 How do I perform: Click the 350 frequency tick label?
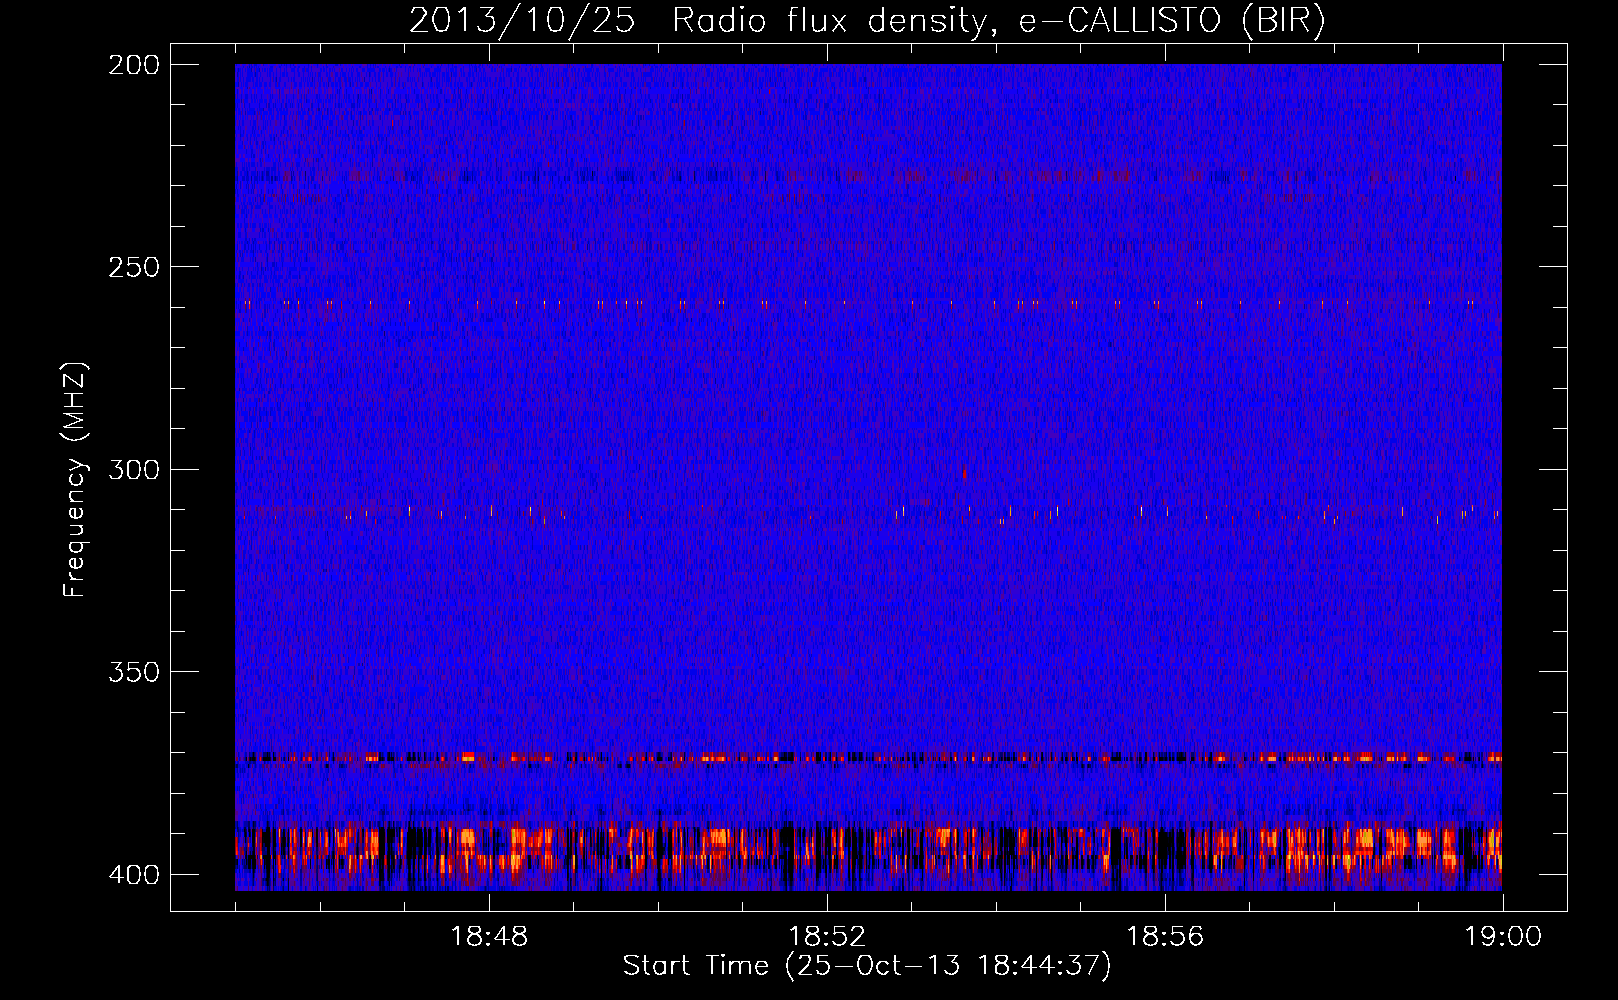(133, 671)
